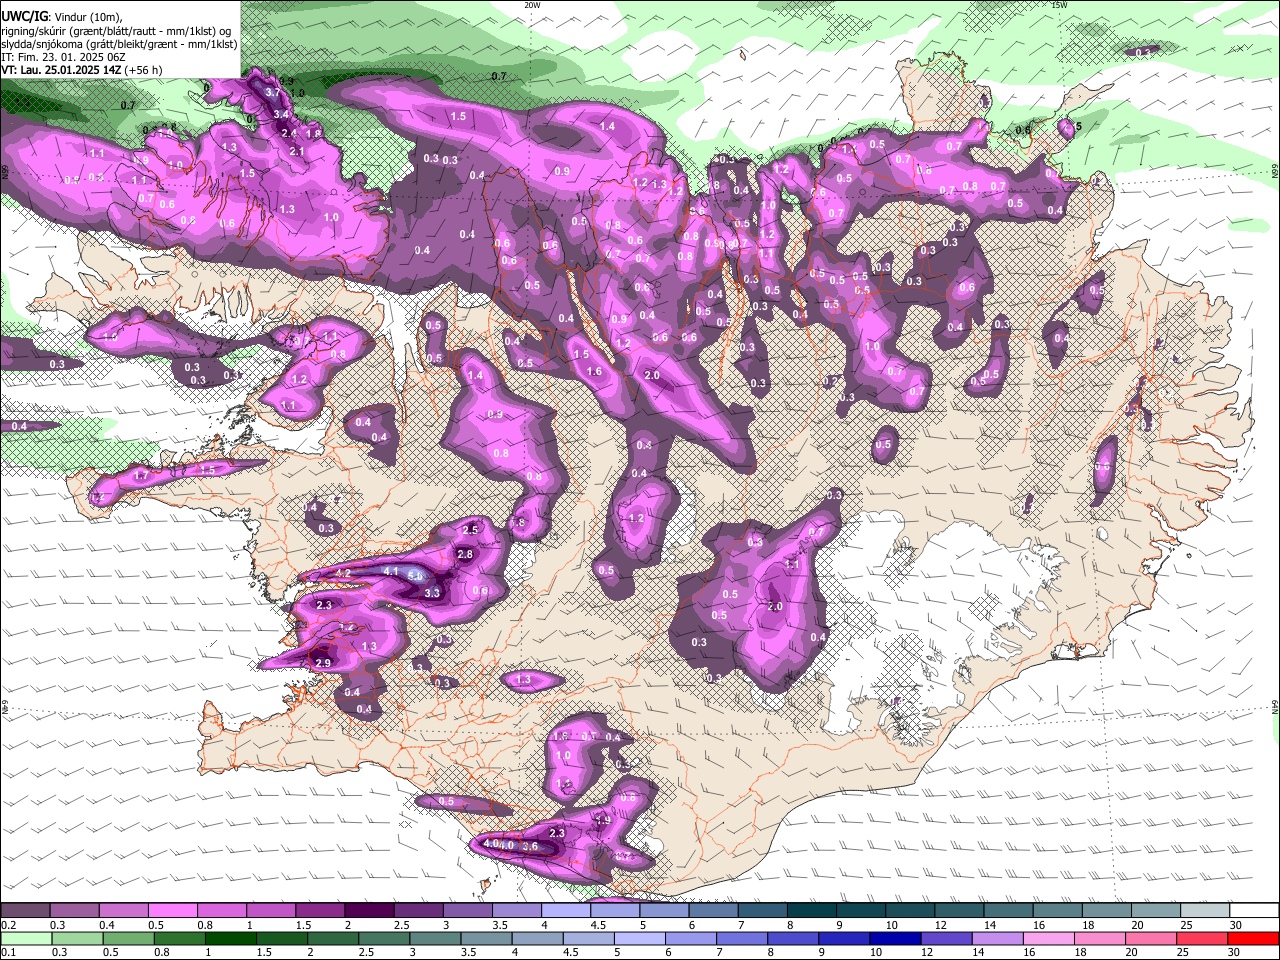Screen dimensions: 1280x960
Task: Click the '3.3' precipitation value on the map
Action: tap(433, 593)
